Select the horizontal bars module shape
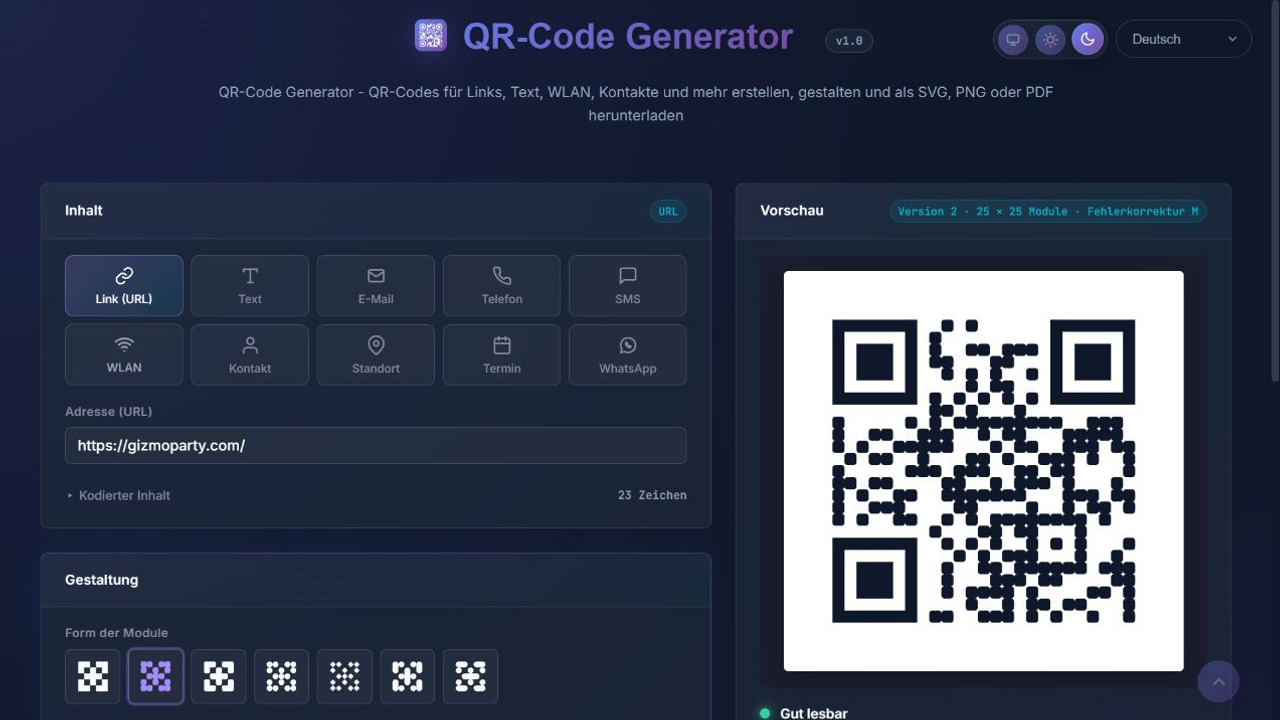This screenshot has height=720, width=1280. click(471, 677)
